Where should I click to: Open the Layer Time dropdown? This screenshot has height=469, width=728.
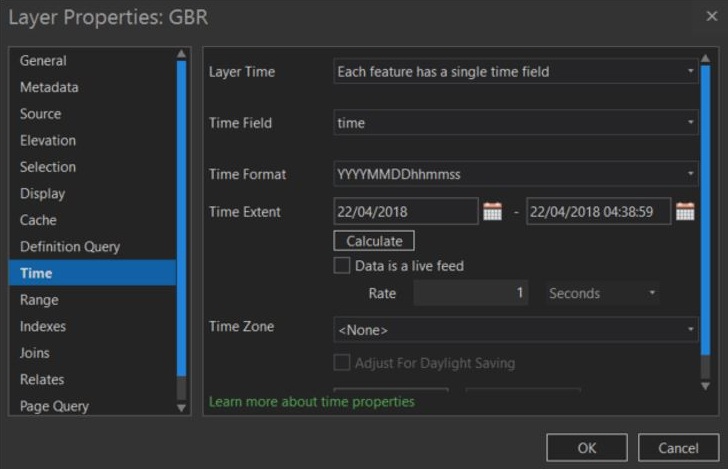point(516,72)
